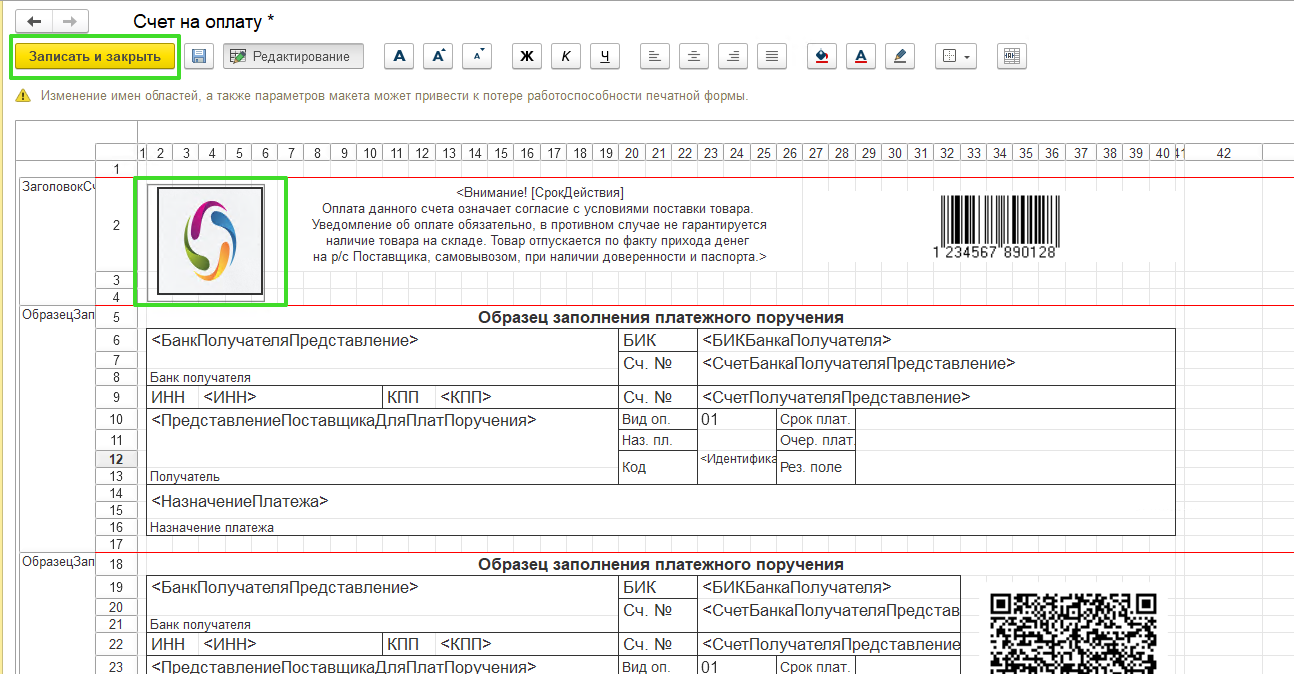Align text to the left

pos(654,57)
